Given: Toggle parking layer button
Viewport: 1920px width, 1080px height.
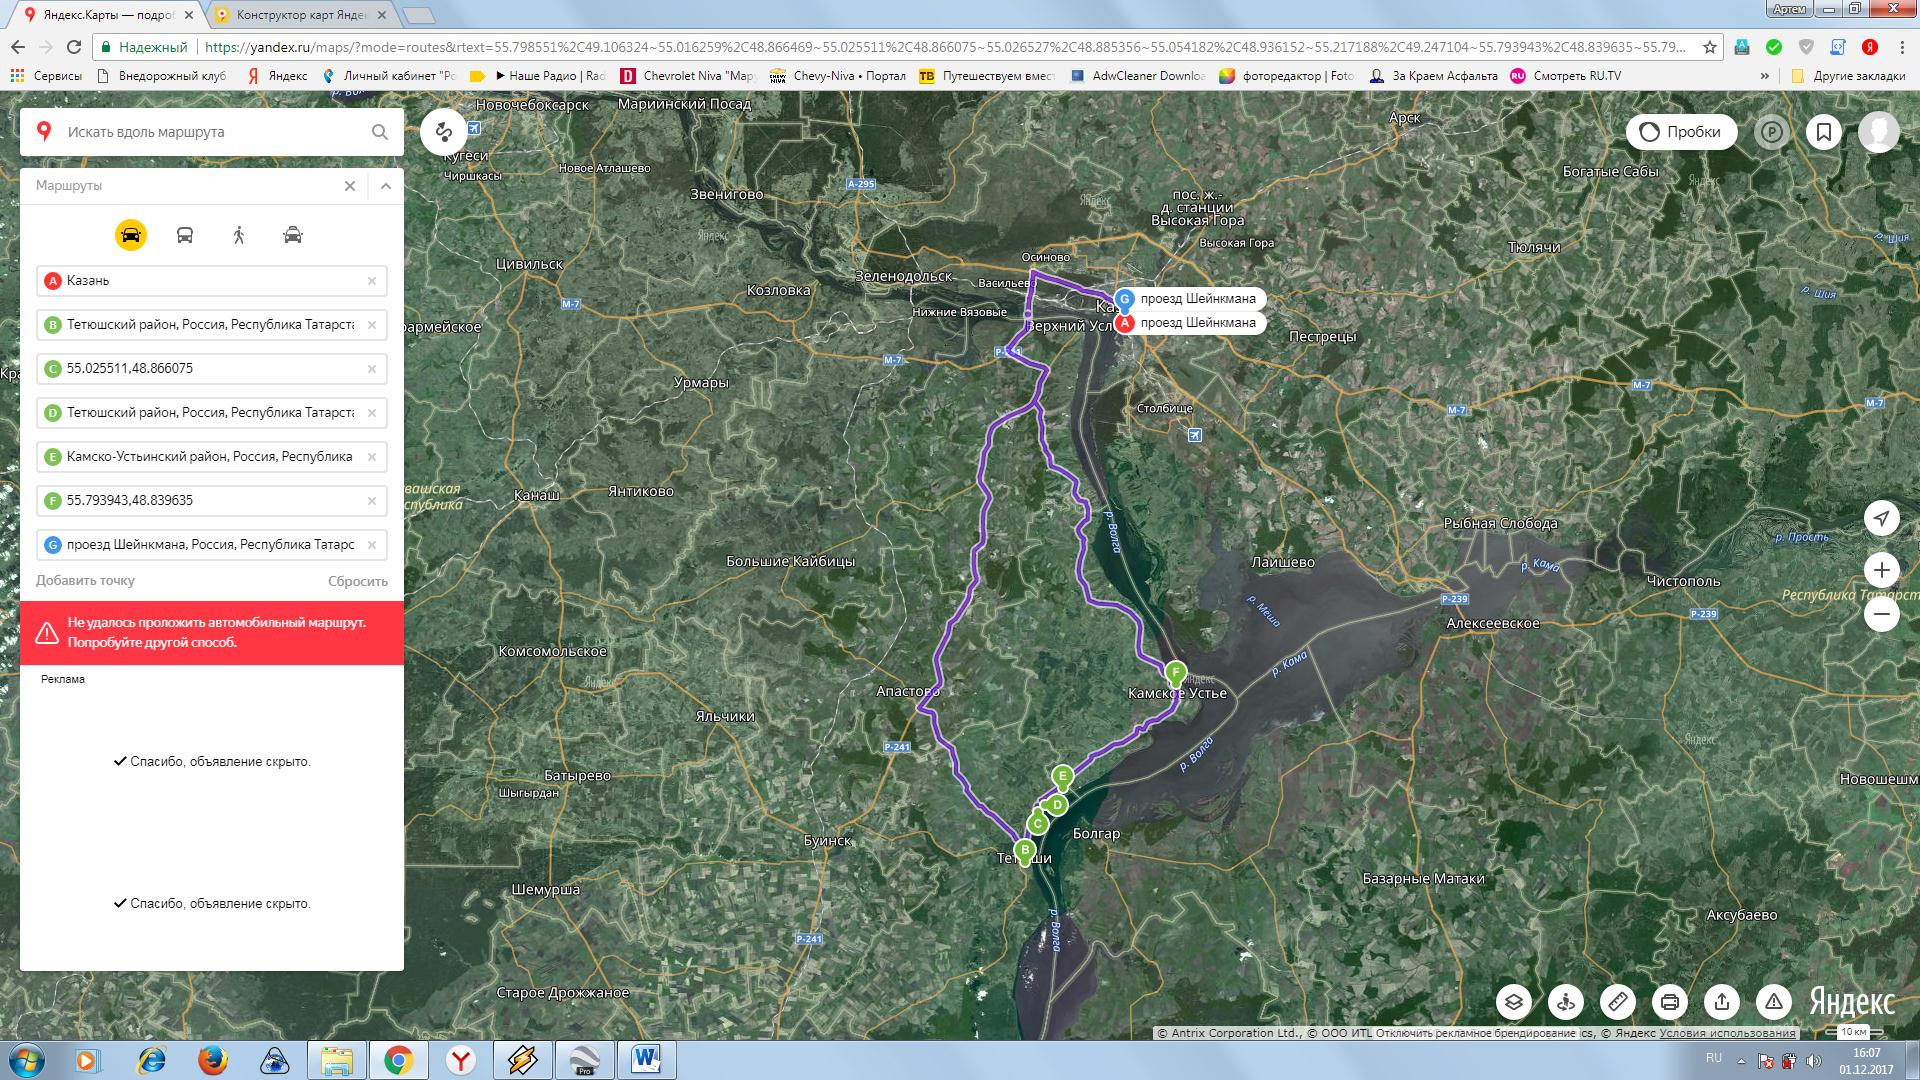Looking at the screenshot, I should [1772, 132].
